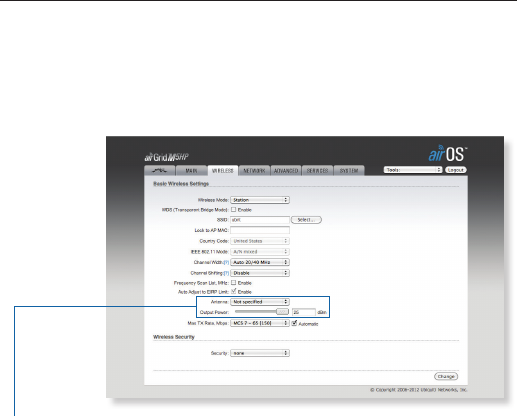Viewport: 517px width, 416px height.
Task: Click the airOS logo
Action: 448,154
